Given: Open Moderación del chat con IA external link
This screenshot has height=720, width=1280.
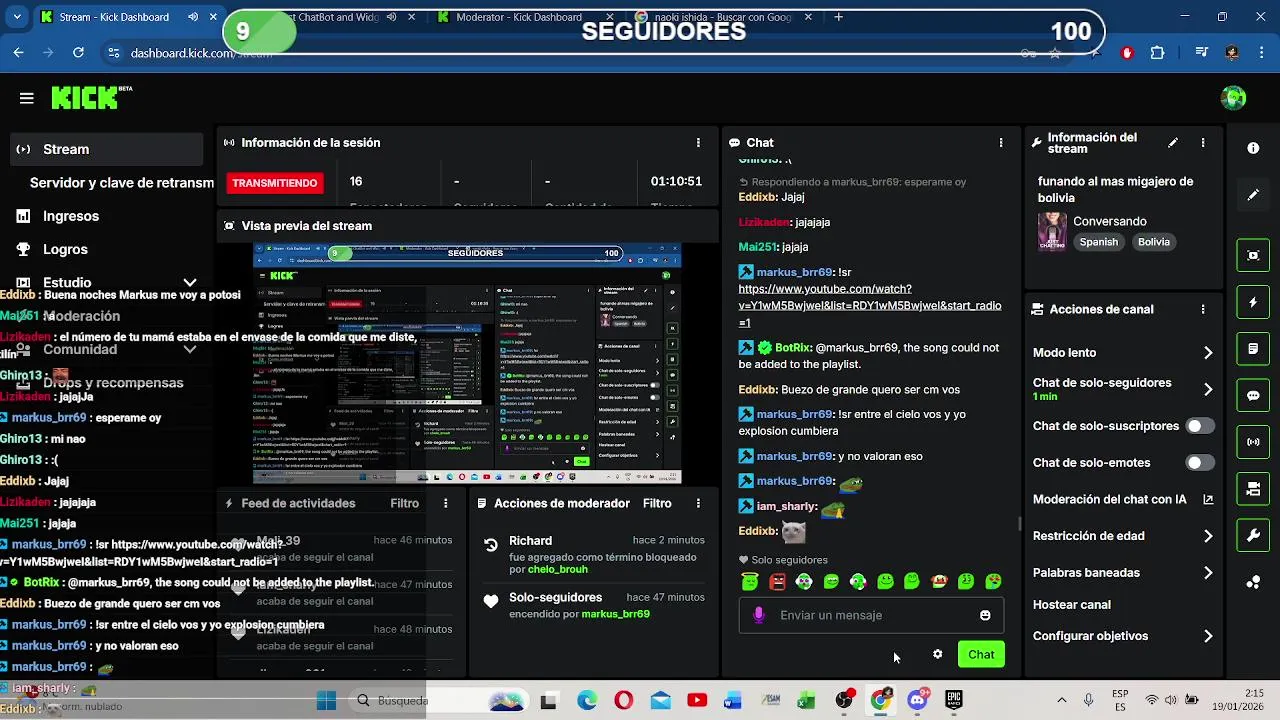Looking at the screenshot, I should pos(1208,499).
